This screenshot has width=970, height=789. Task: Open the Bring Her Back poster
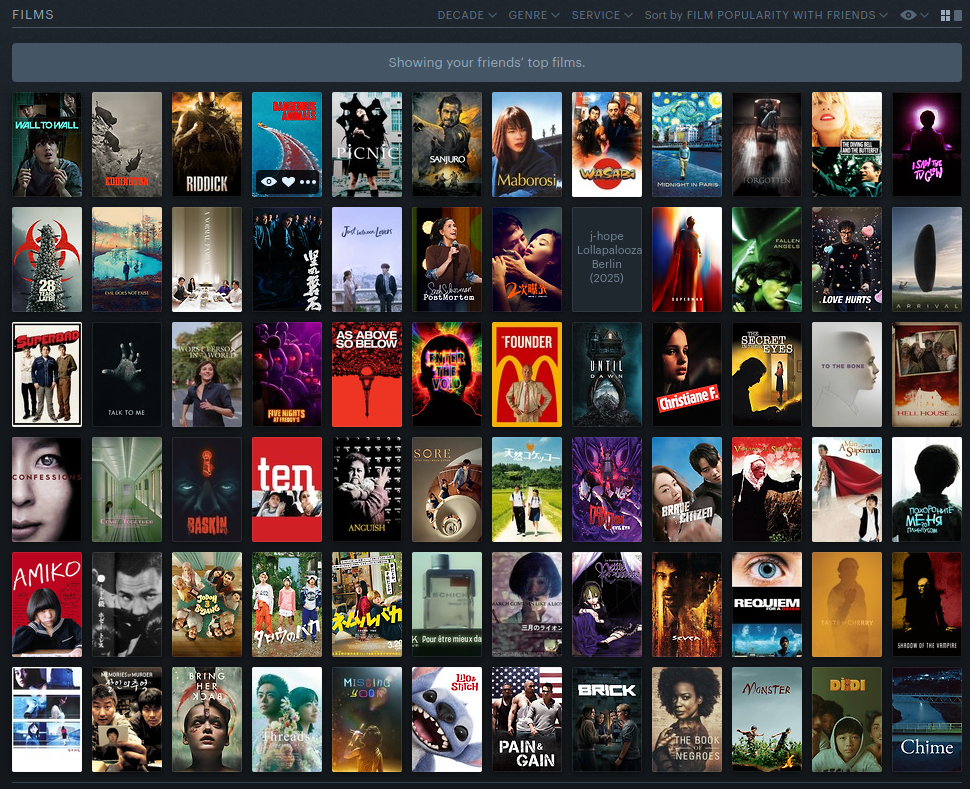207,720
